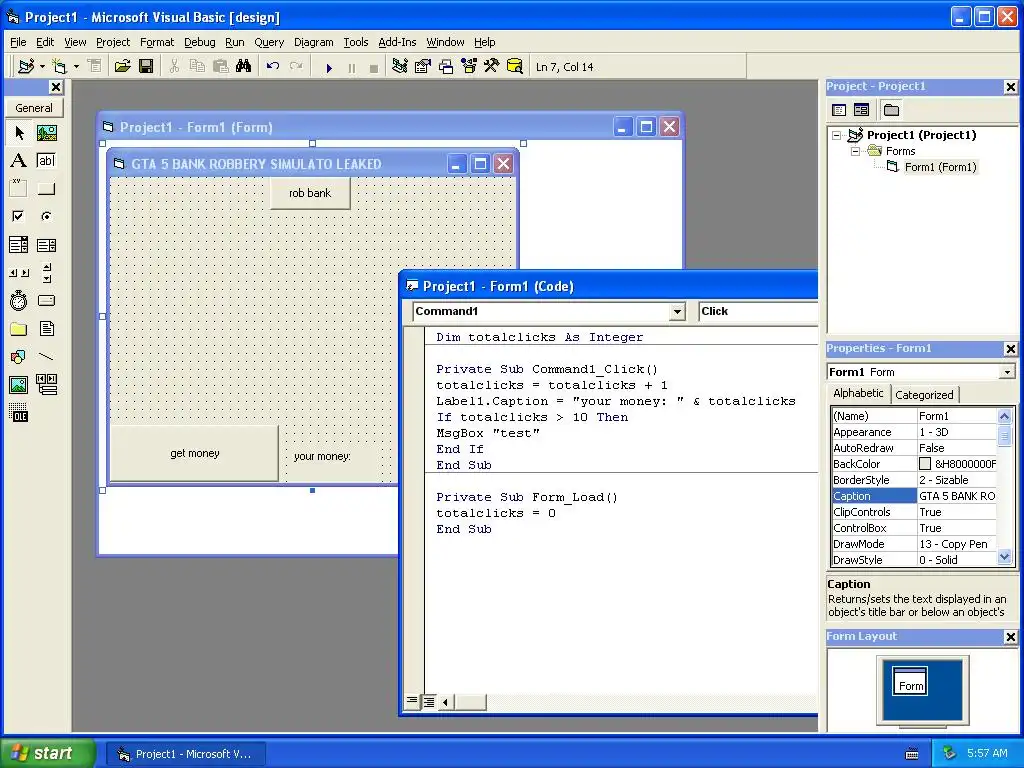The height and width of the screenshot is (768, 1024).
Task: Click the rob bank button on form
Action: 310,193
